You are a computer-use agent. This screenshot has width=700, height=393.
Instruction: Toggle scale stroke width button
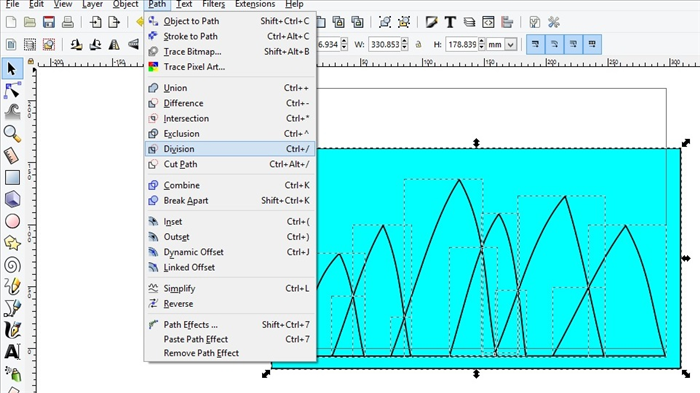[535, 44]
